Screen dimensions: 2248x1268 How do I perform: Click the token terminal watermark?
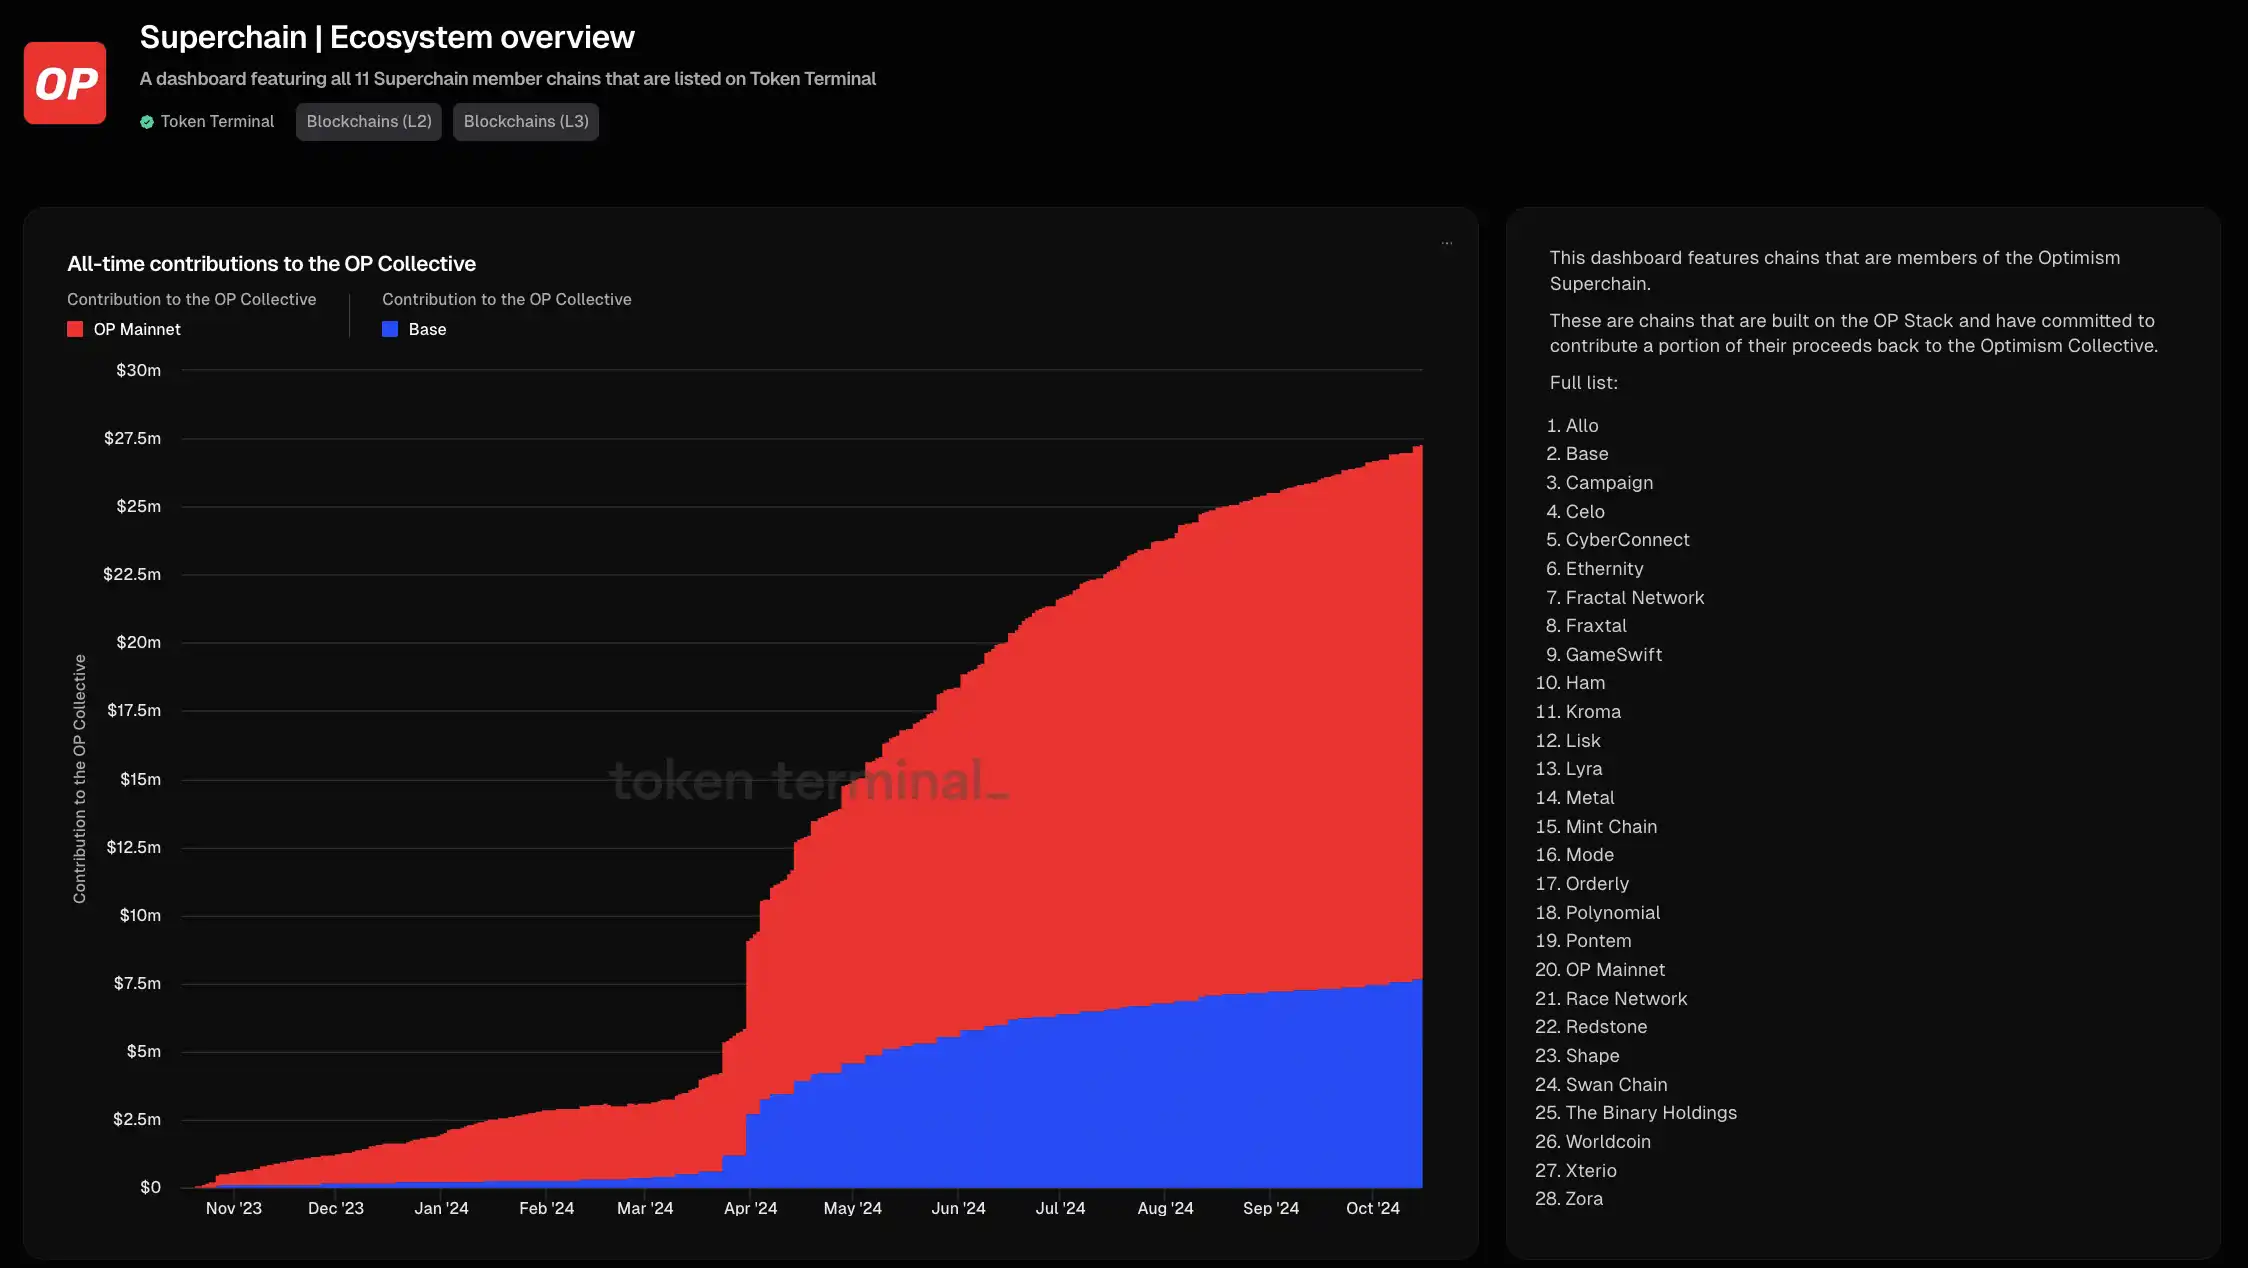click(810, 781)
